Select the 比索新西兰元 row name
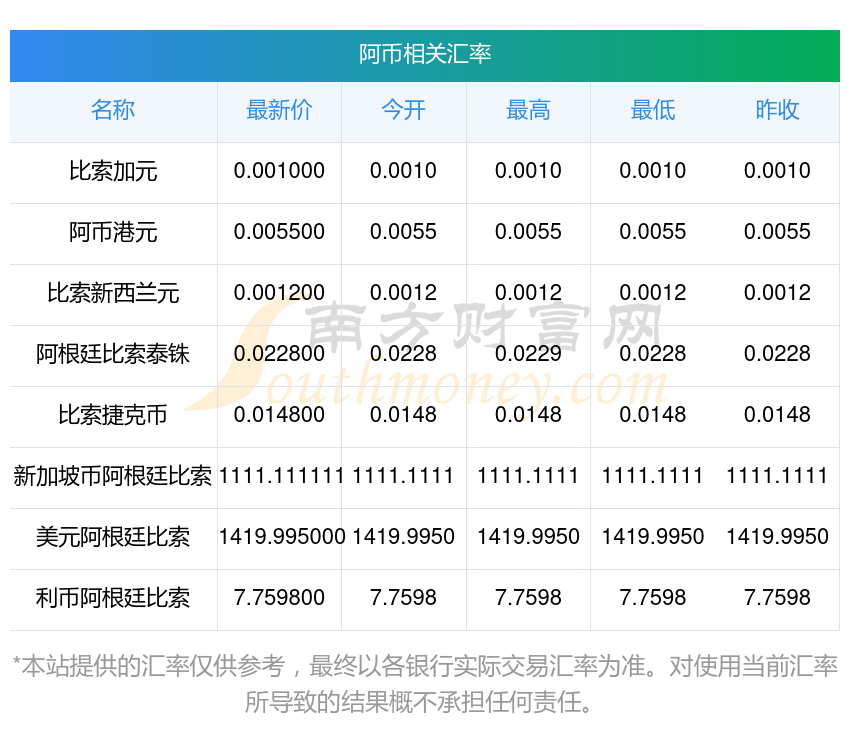Screen dimensions: 850x733 click(113, 293)
